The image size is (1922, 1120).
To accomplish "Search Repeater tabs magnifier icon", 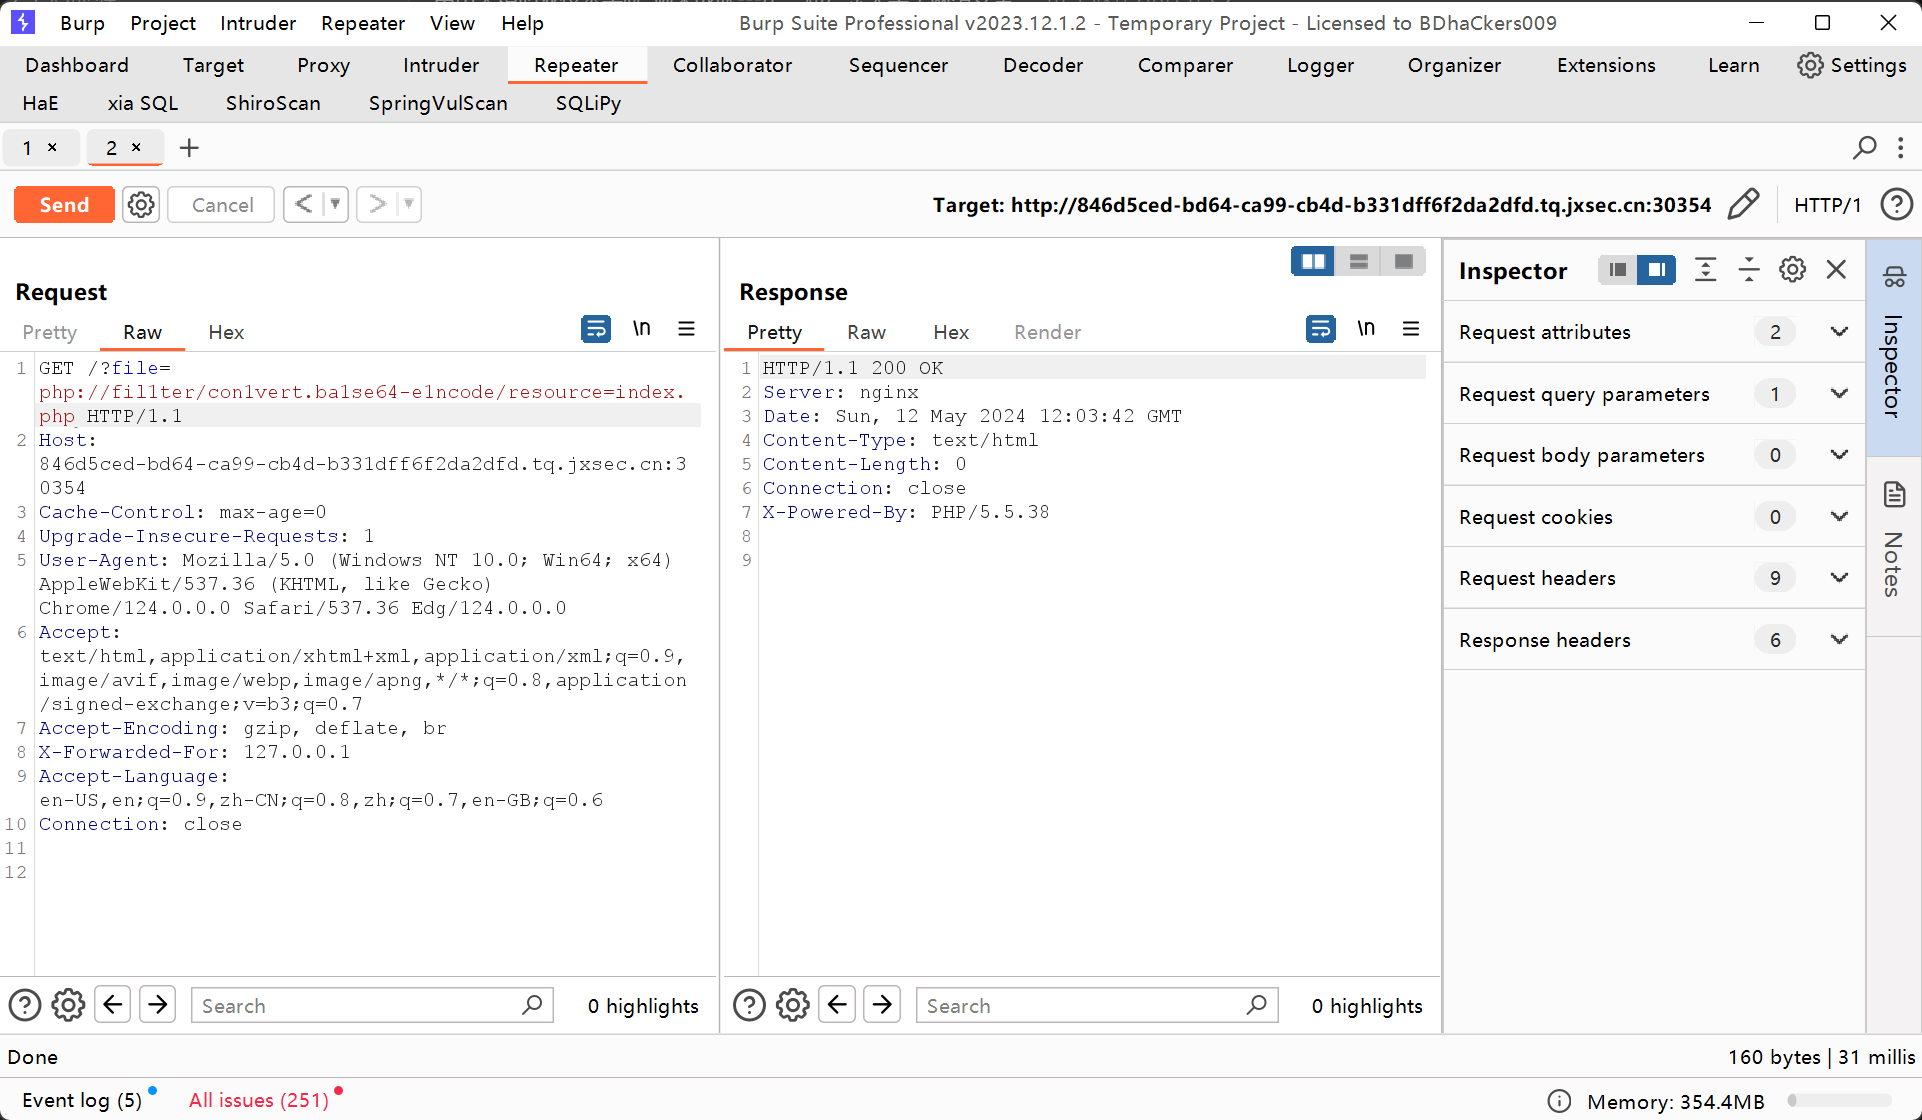I will click(1865, 148).
